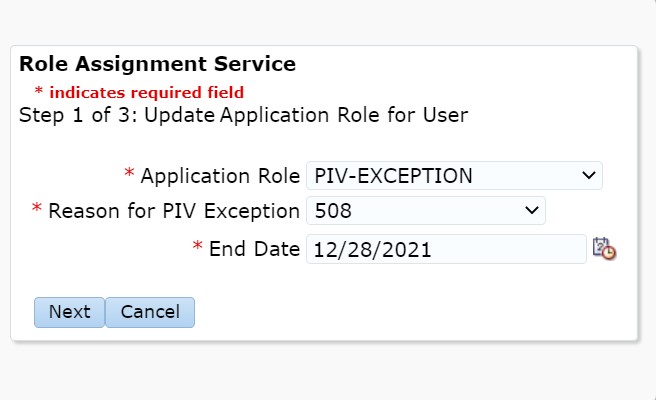
Task: Click the red asterisk beside End Date
Action: point(198,248)
